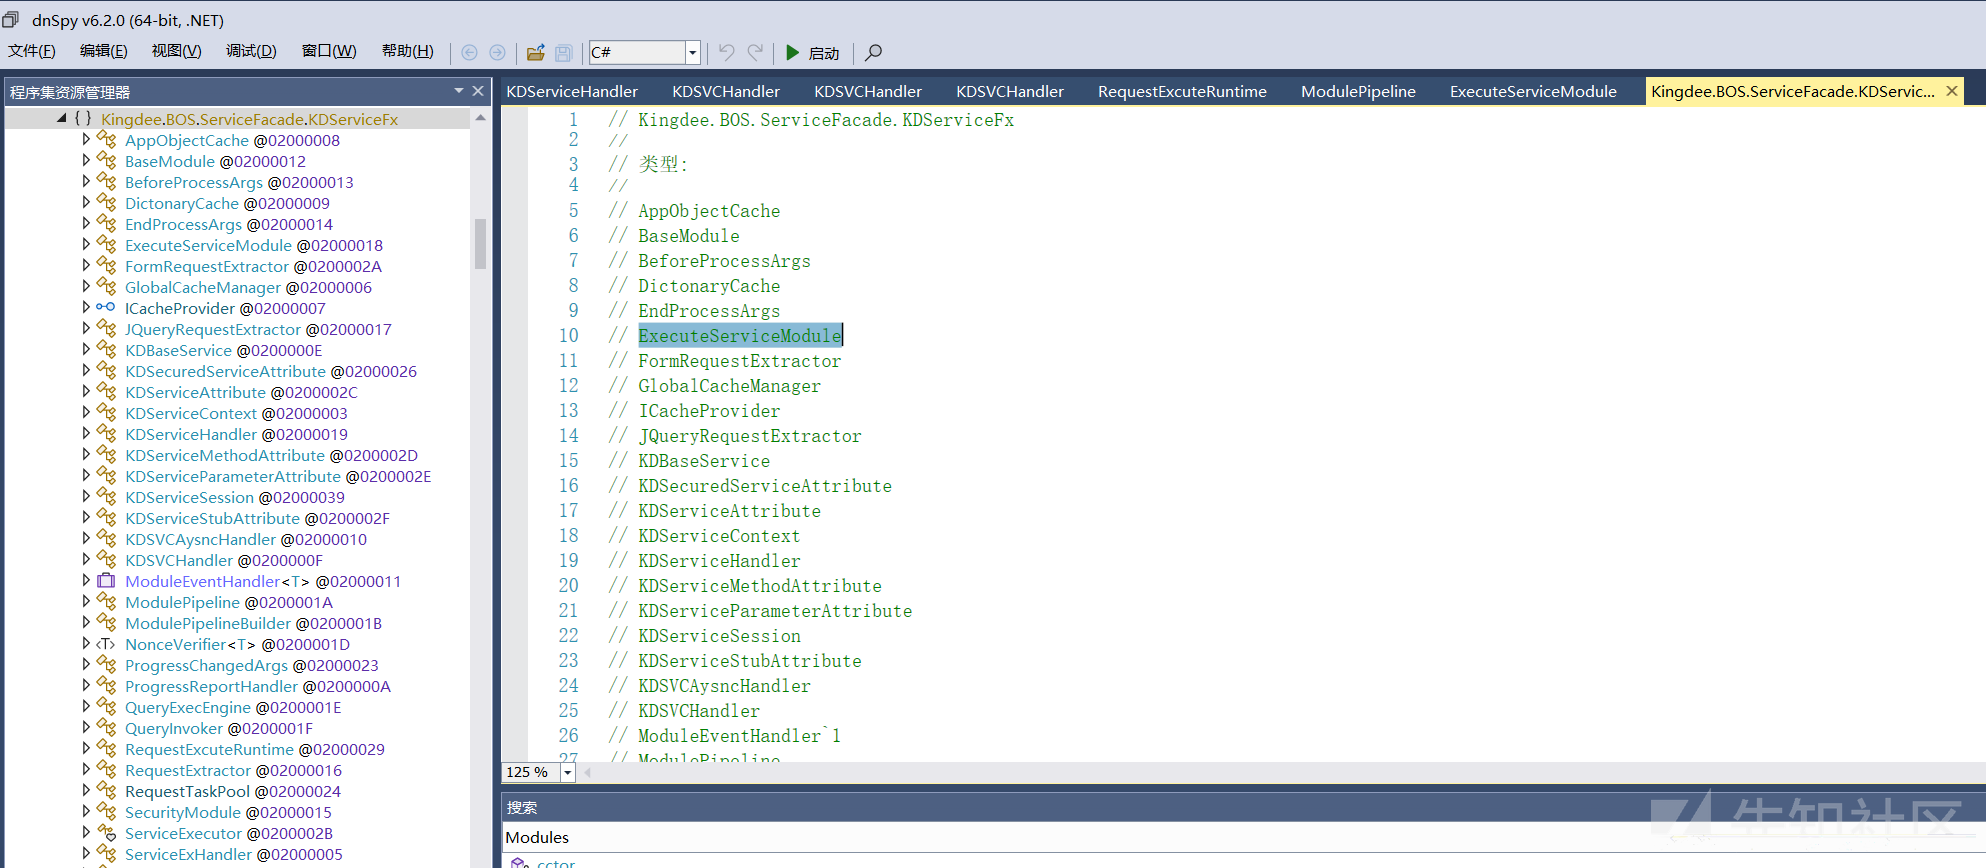Screen dimensions: 1986x868
Task: Open the 窗口(W) menu
Action: [x=329, y=51]
